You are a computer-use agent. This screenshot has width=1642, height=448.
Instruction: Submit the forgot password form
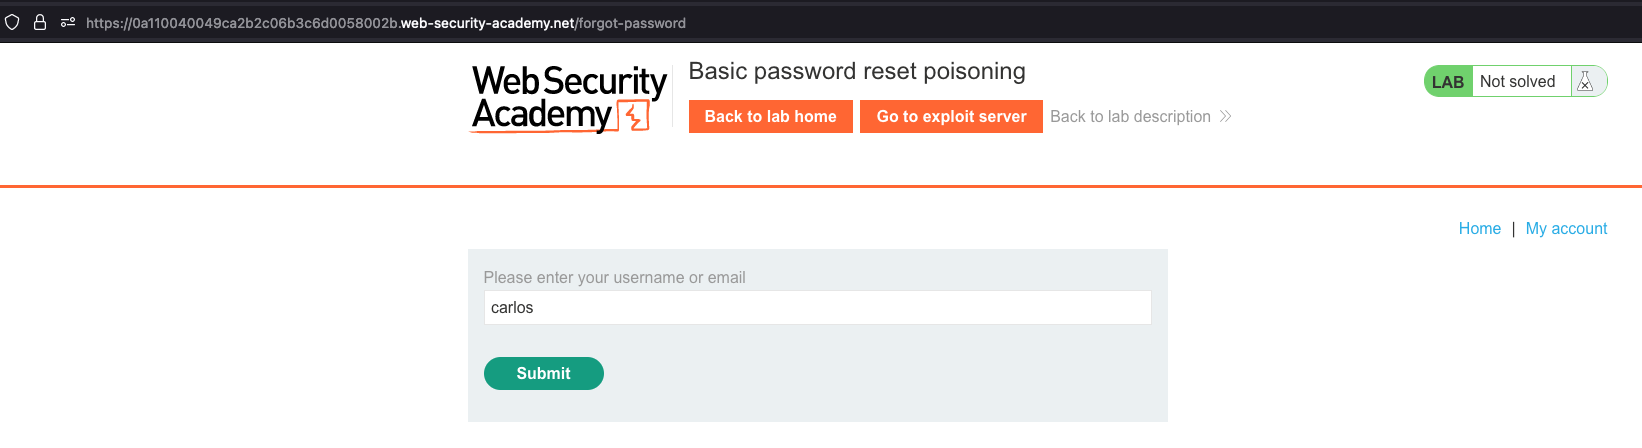[543, 373]
